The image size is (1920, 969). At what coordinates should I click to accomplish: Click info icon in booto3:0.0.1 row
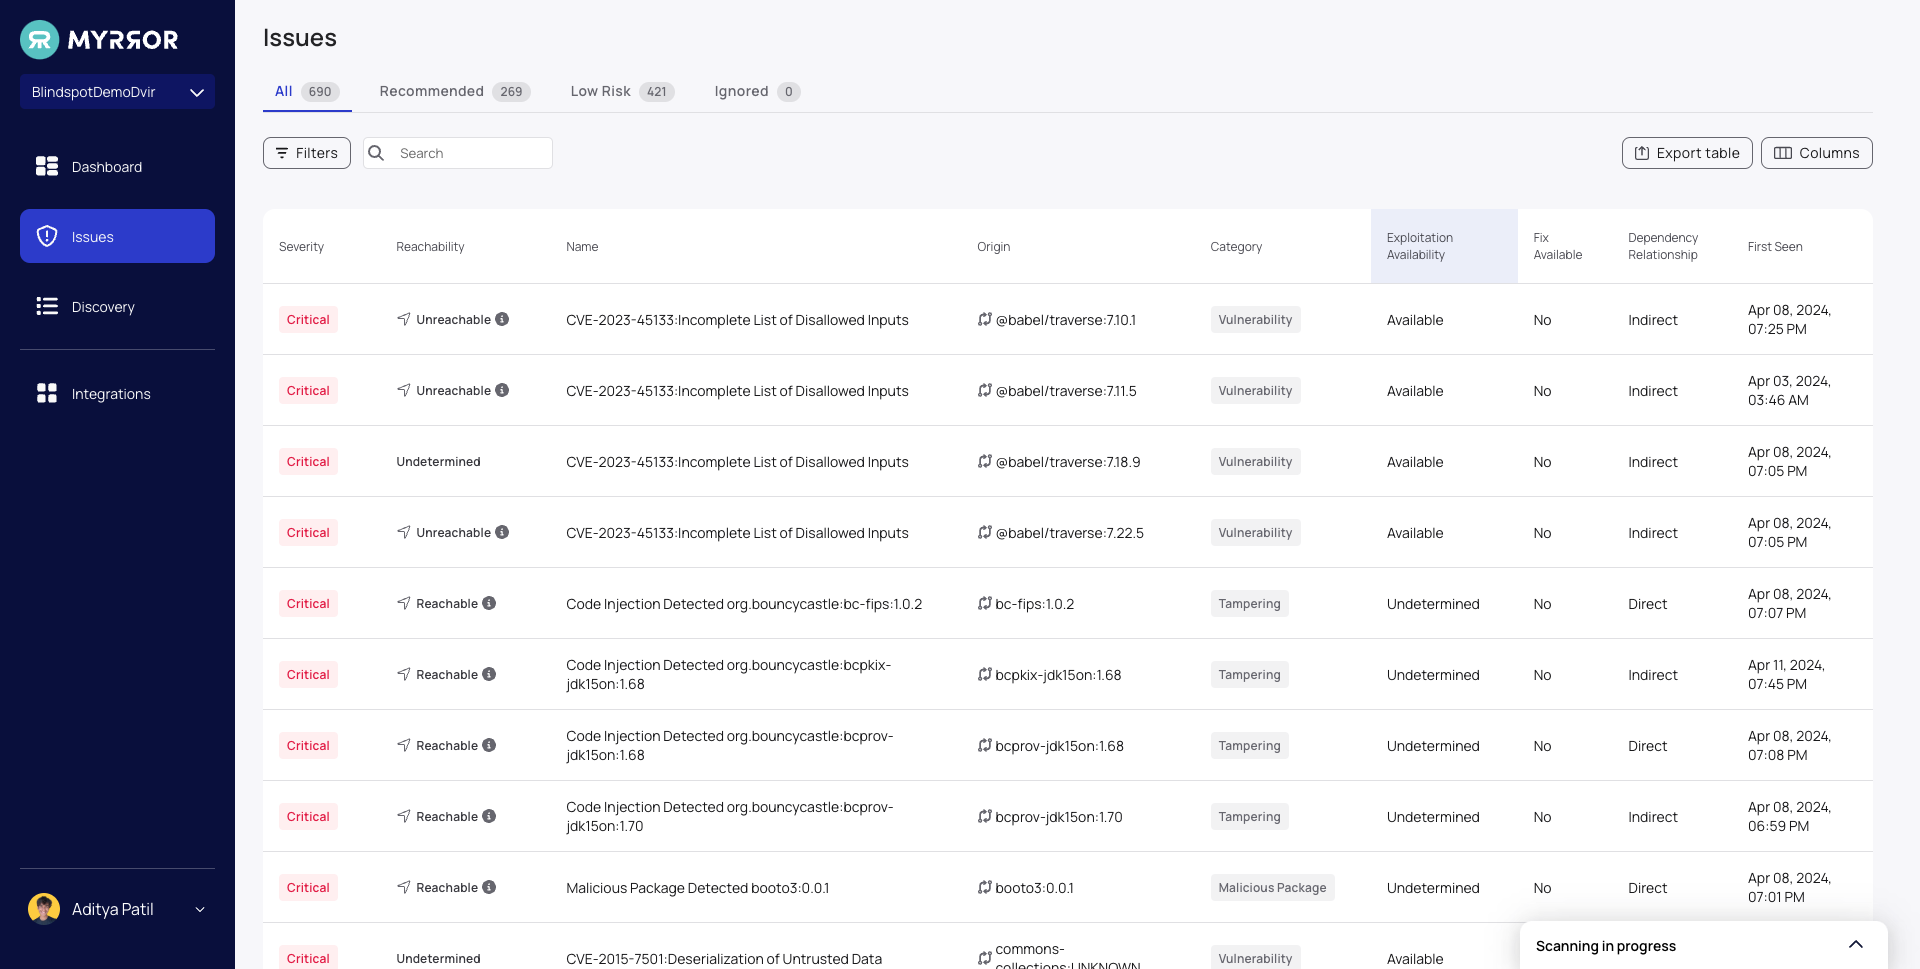pyautogui.click(x=489, y=887)
